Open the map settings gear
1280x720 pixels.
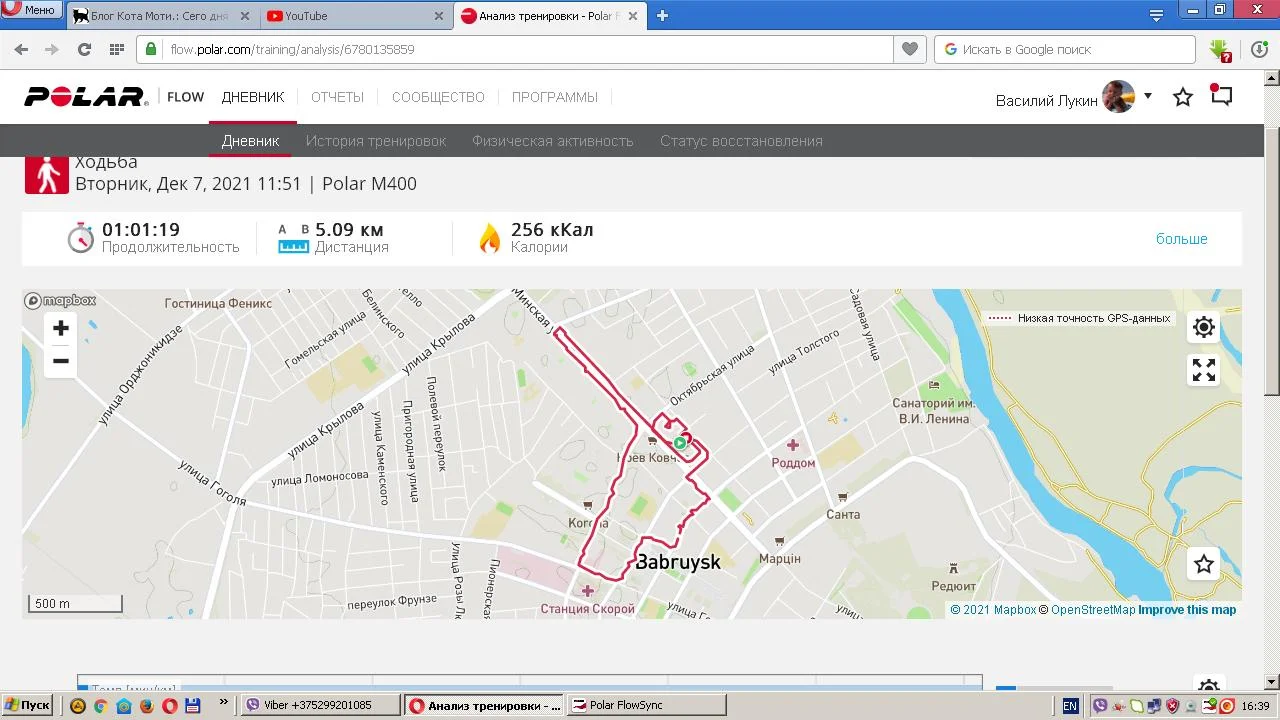pos(1204,327)
